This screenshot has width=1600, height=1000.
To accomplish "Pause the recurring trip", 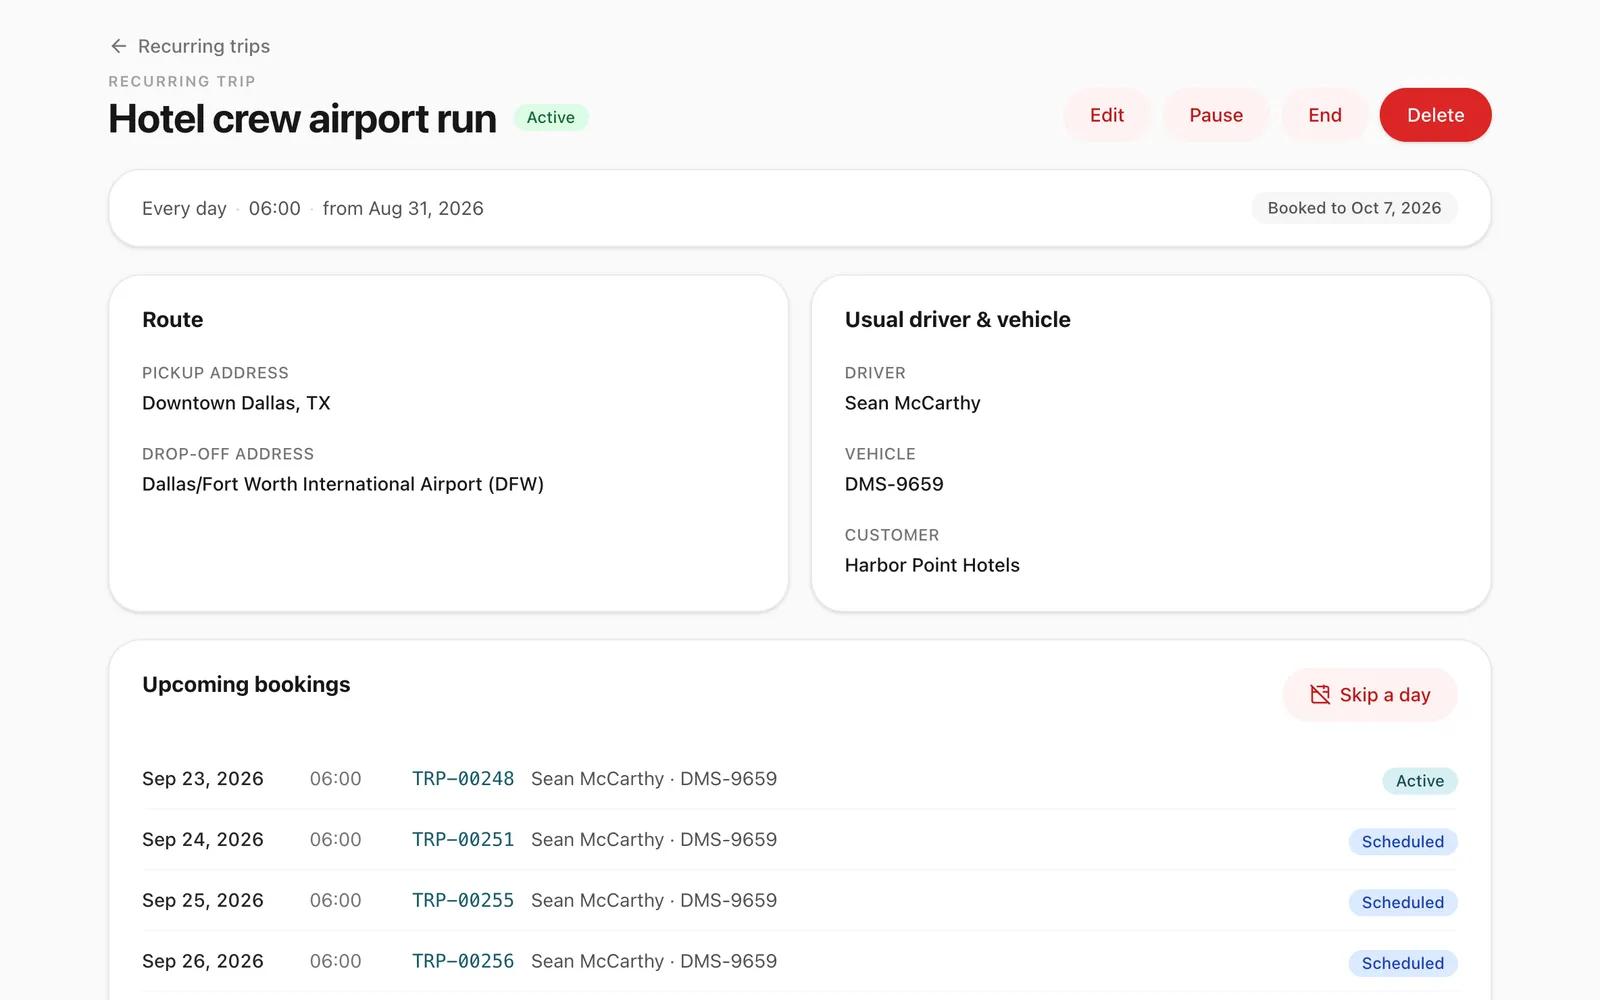I will (x=1216, y=115).
